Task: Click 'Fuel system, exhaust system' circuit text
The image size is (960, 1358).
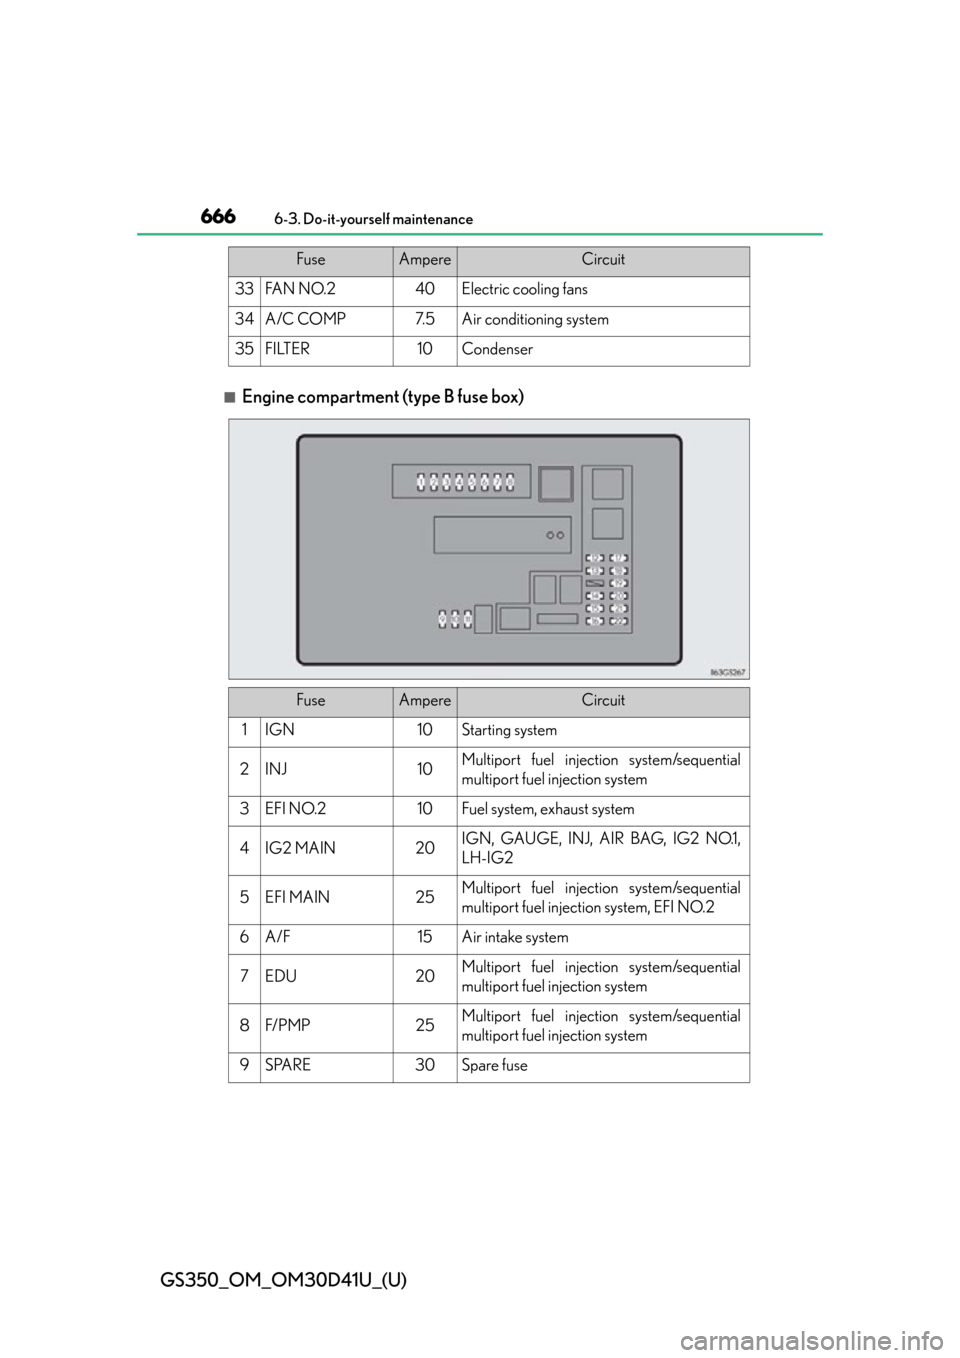Action: click(548, 810)
